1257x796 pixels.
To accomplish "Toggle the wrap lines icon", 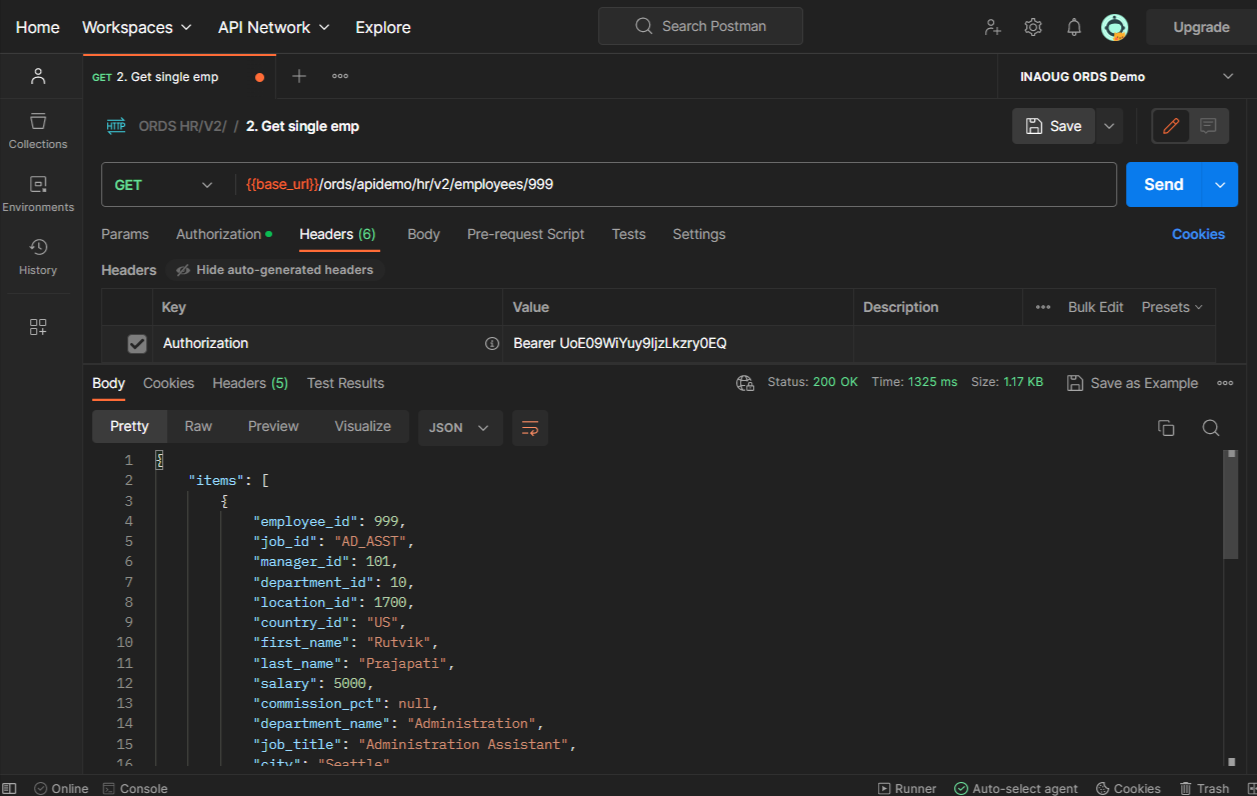I will (x=530, y=427).
